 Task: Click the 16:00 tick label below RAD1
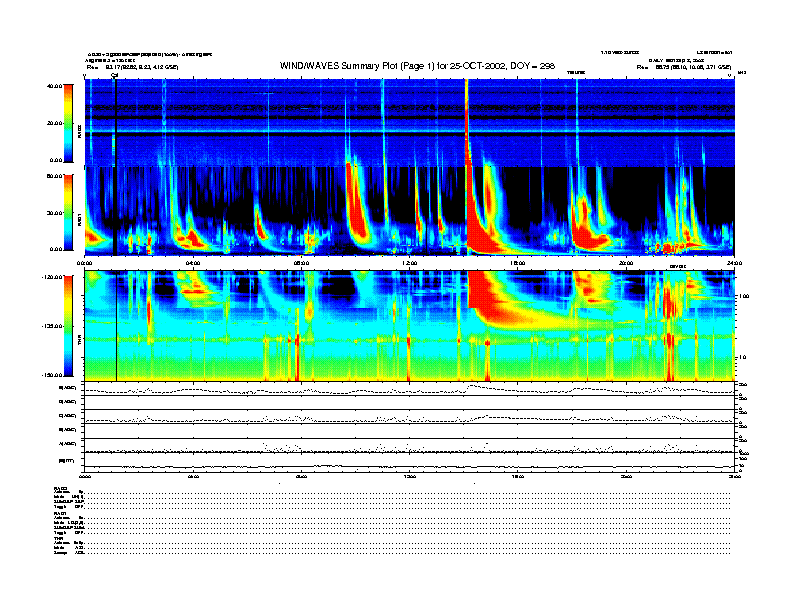pos(518,263)
